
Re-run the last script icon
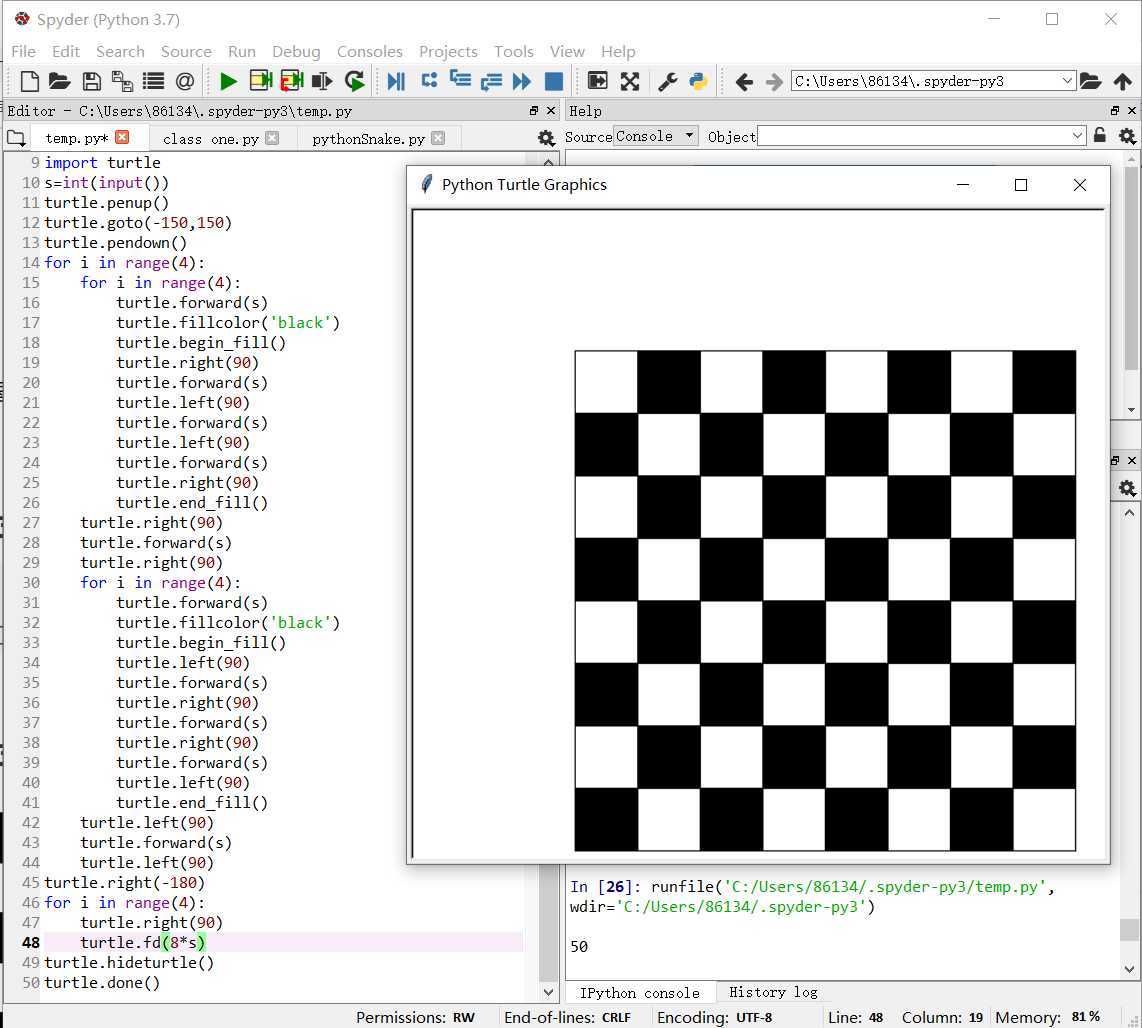pyautogui.click(x=355, y=81)
